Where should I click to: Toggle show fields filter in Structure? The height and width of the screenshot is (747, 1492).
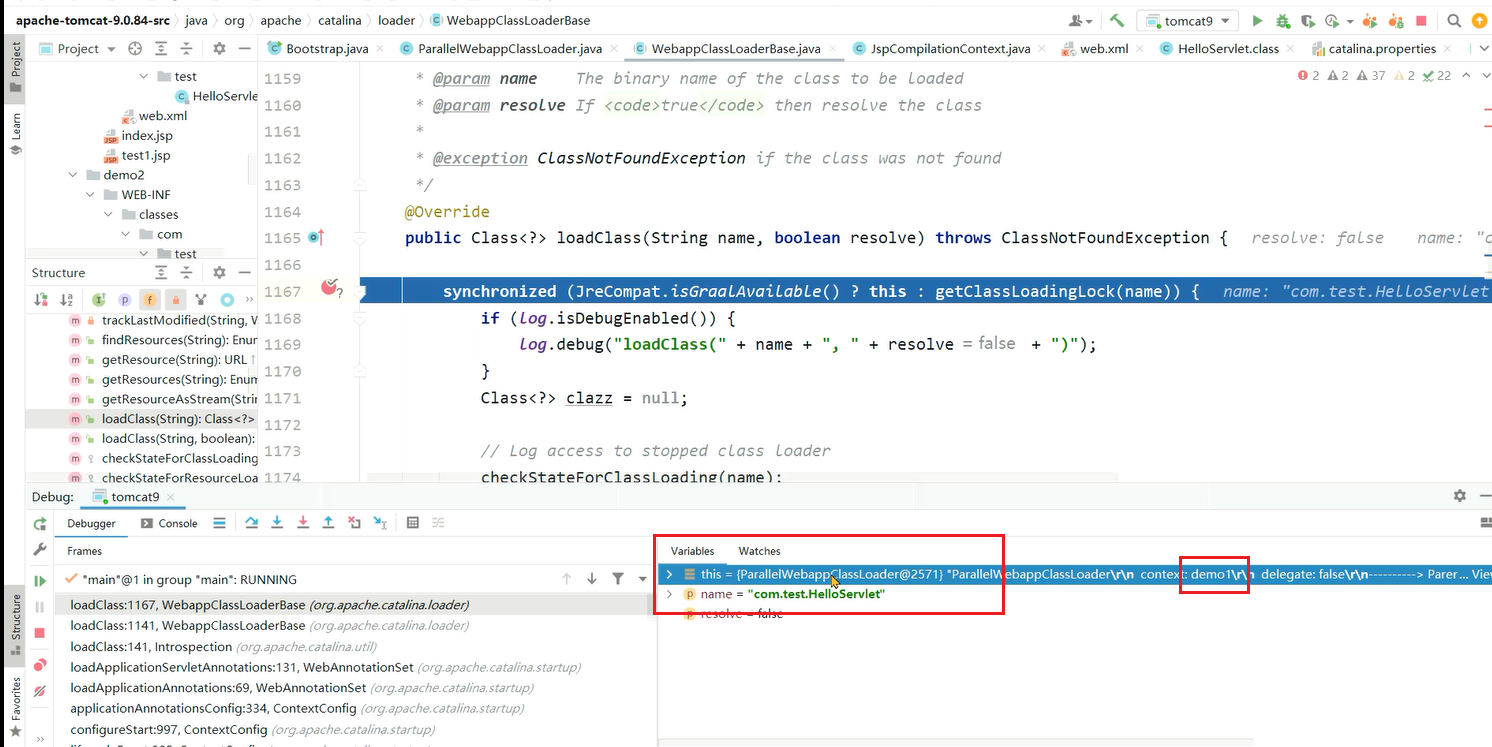click(x=150, y=299)
